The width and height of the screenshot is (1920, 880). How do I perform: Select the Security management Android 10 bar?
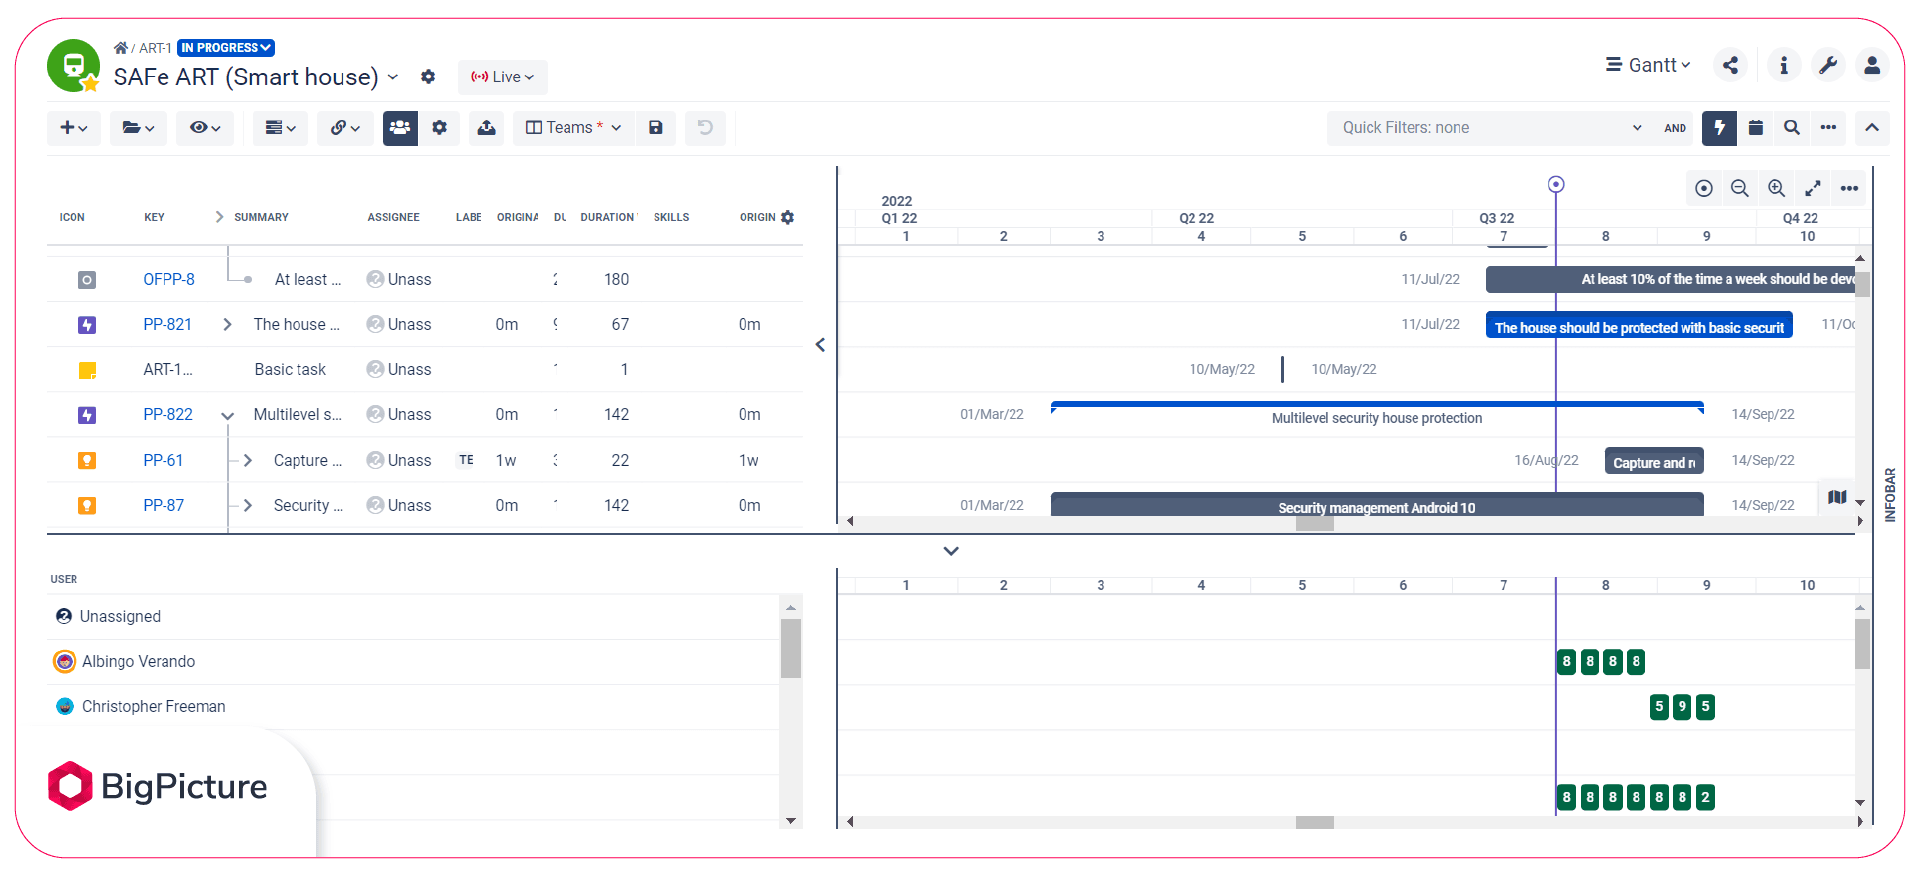pos(1377,505)
